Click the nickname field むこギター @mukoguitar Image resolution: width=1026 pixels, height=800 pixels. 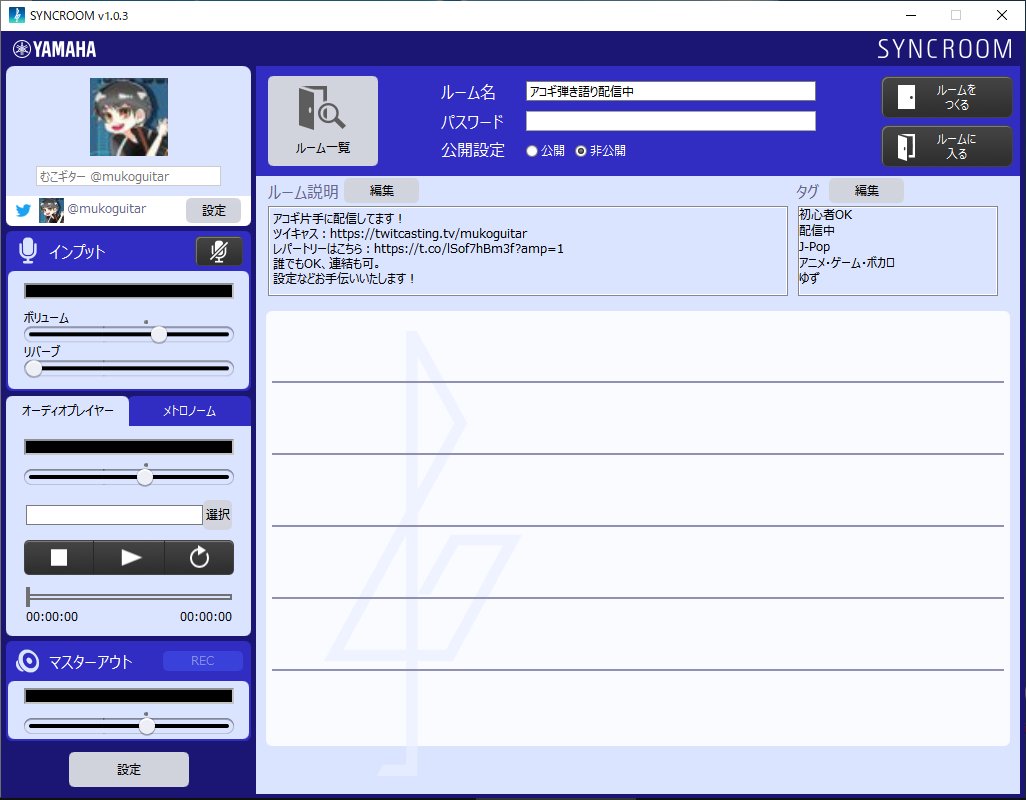tap(128, 176)
